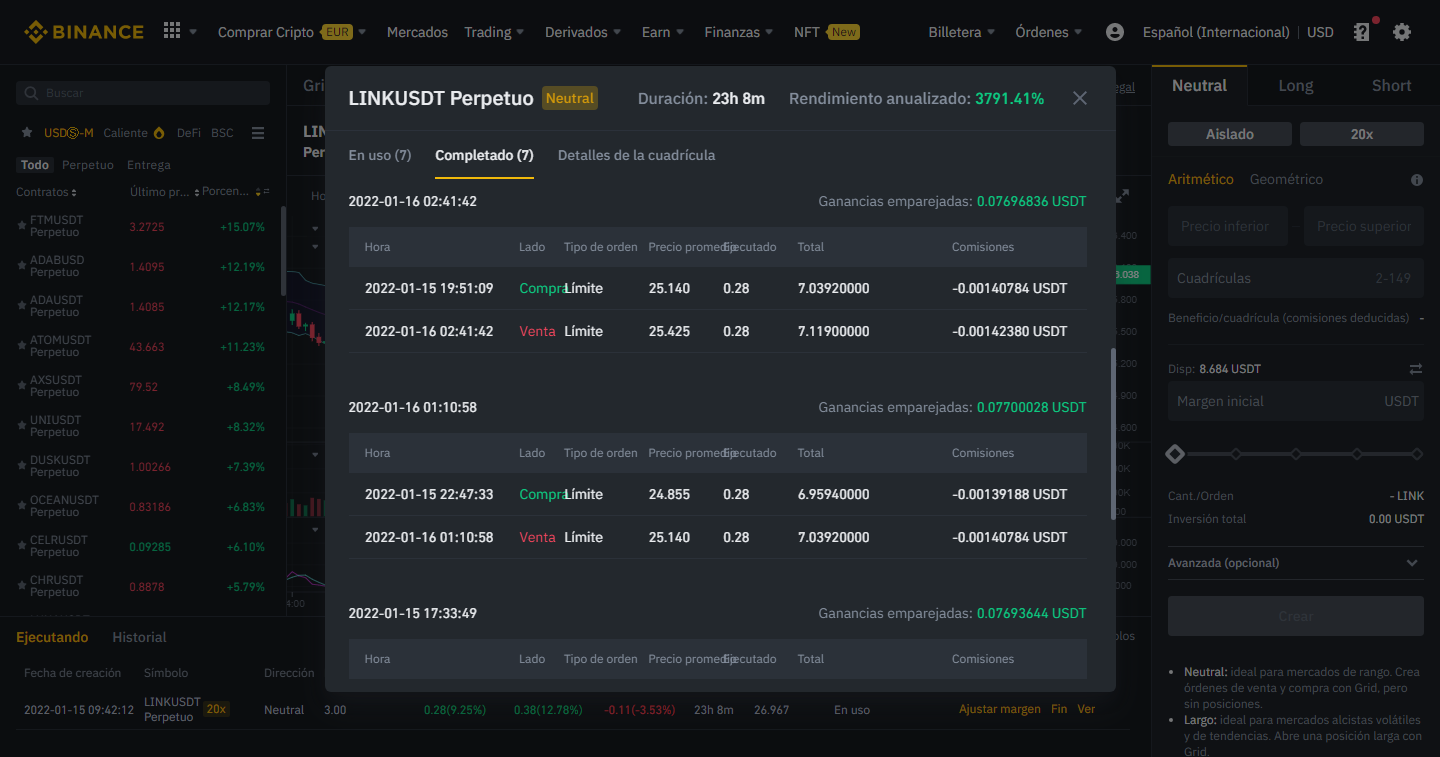Set margin slider to the middle point
Viewport: 1440px width, 757px height.
click(x=1296, y=454)
